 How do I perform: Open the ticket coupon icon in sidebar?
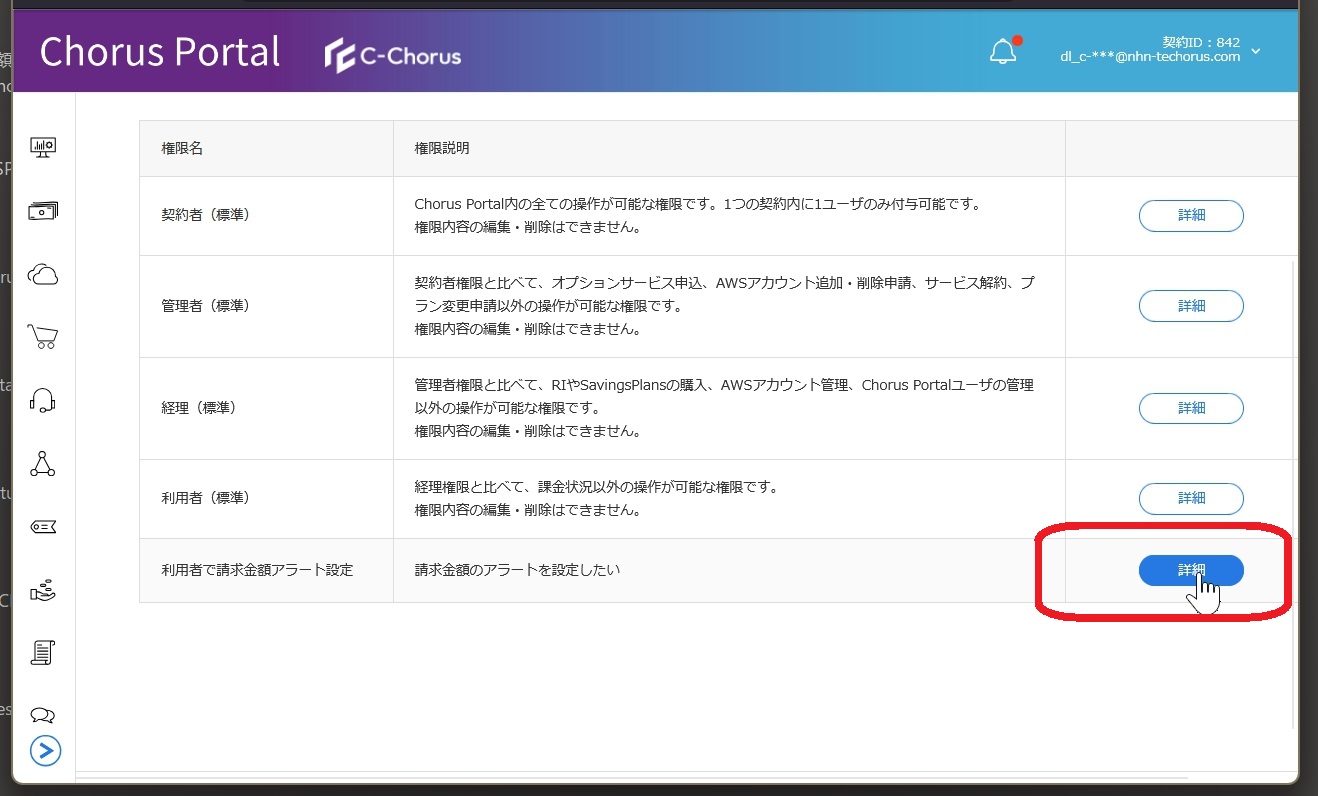43,527
